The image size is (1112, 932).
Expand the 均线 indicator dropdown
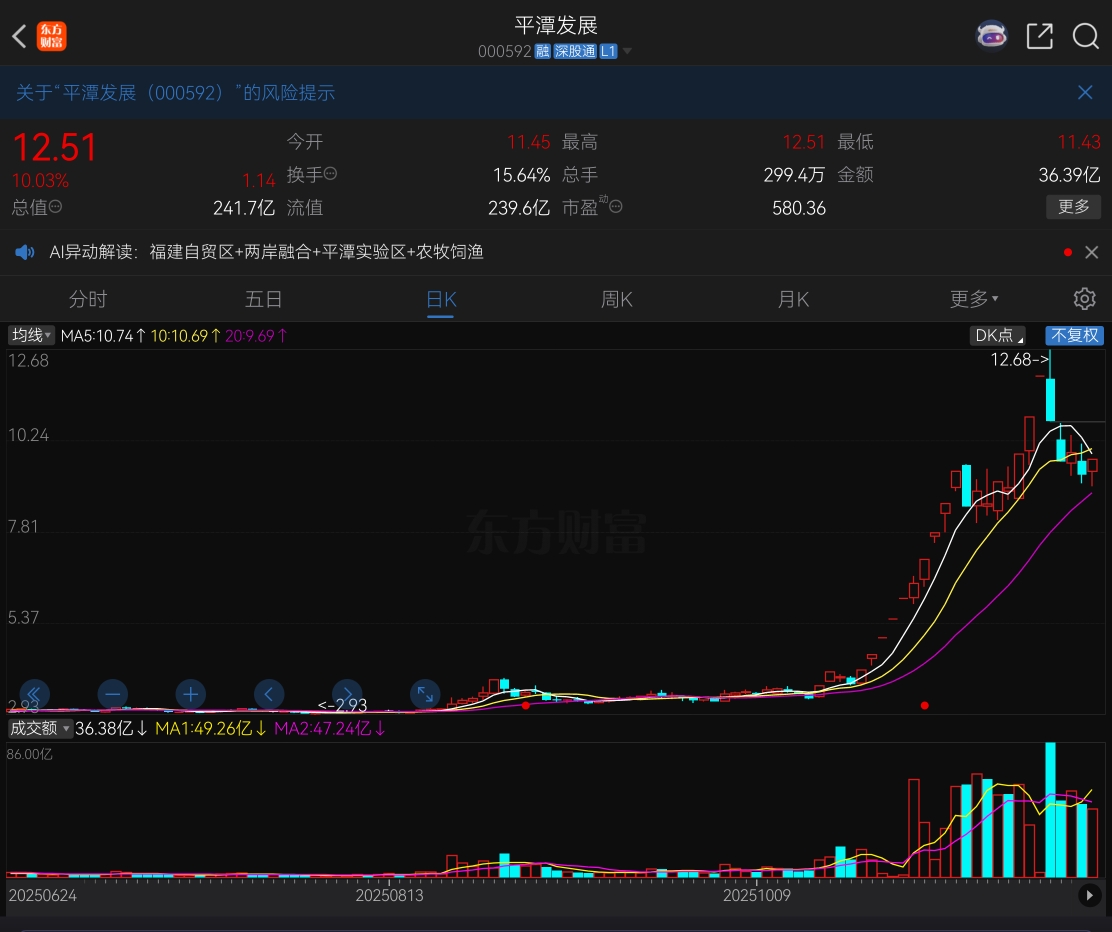coord(31,335)
